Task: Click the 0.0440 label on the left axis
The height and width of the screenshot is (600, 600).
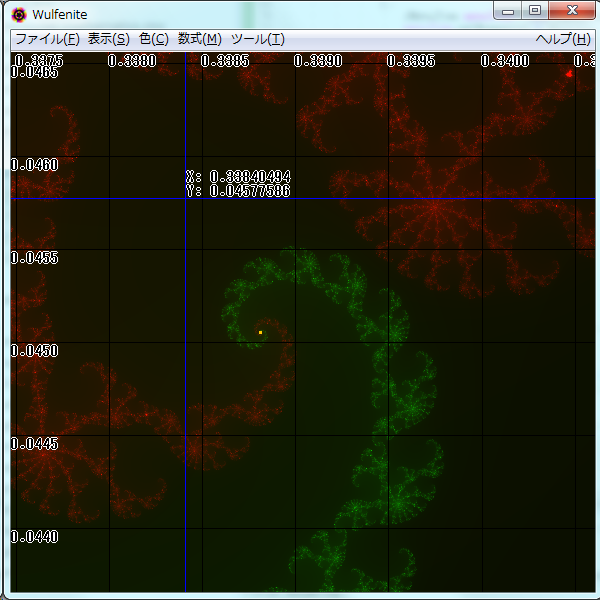Action: point(35,537)
